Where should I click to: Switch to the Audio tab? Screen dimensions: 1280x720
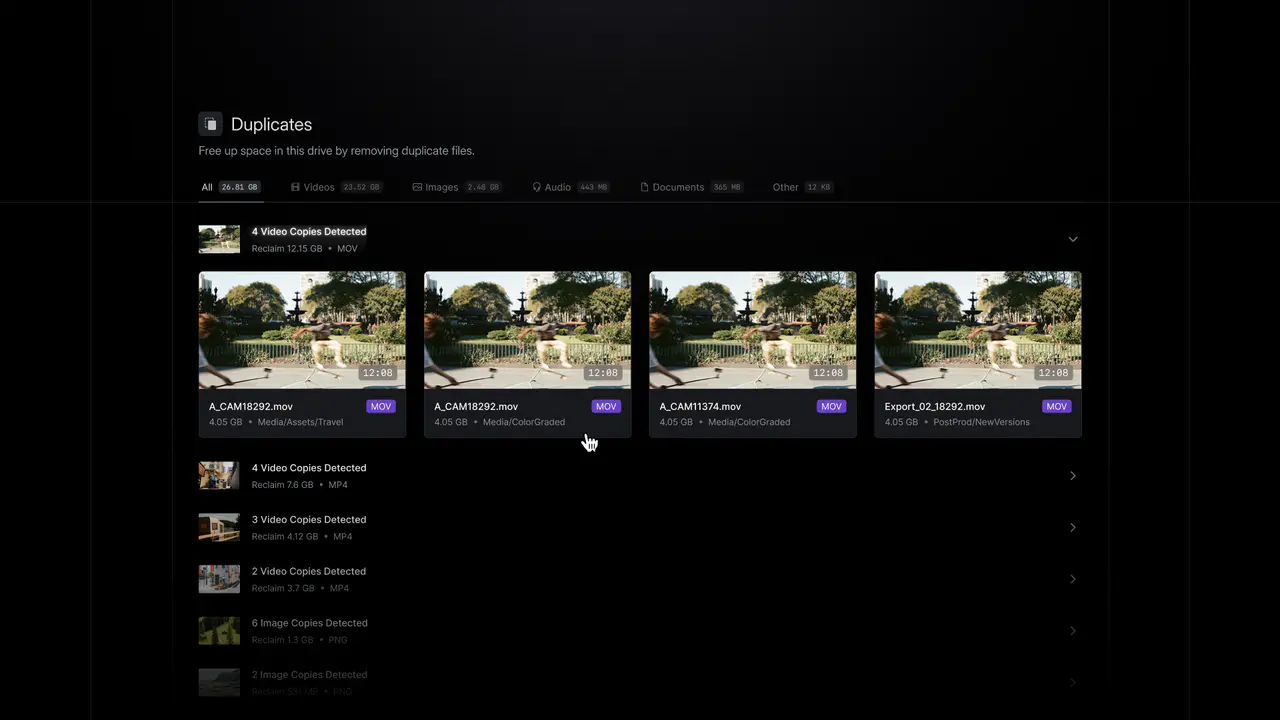pyautogui.click(x=570, y=187)
